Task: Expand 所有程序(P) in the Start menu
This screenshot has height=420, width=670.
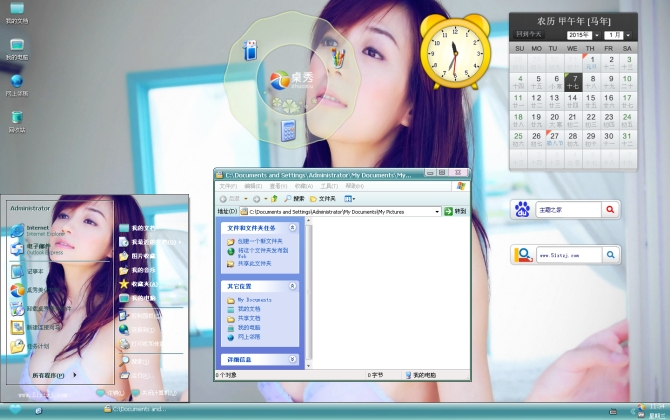Action: click(54, 375)
